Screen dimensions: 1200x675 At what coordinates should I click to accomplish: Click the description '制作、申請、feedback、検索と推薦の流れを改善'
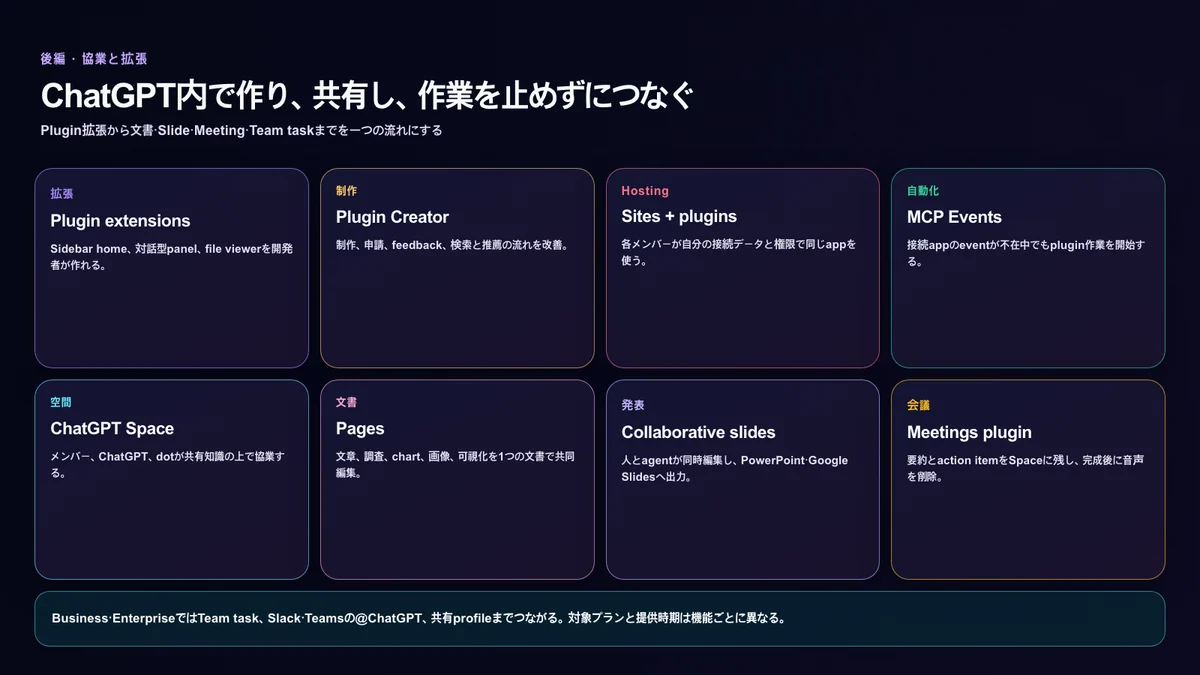453,245
